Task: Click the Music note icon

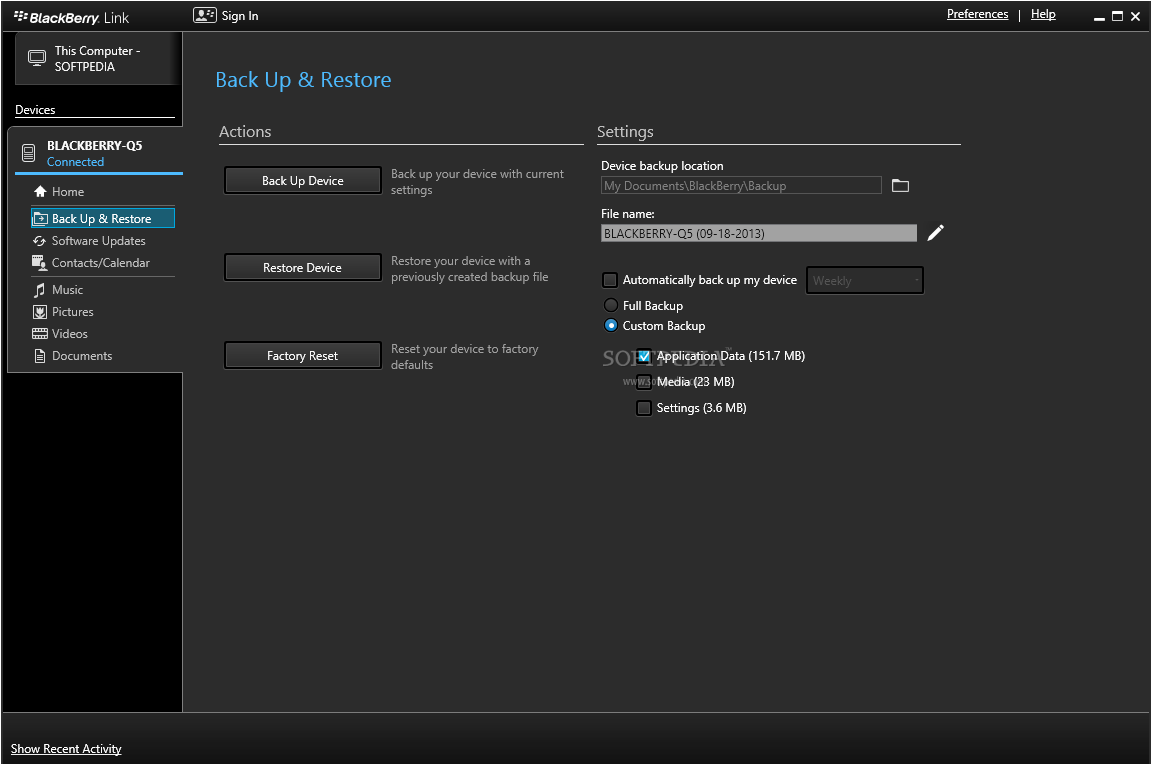Action: (40, 290)
